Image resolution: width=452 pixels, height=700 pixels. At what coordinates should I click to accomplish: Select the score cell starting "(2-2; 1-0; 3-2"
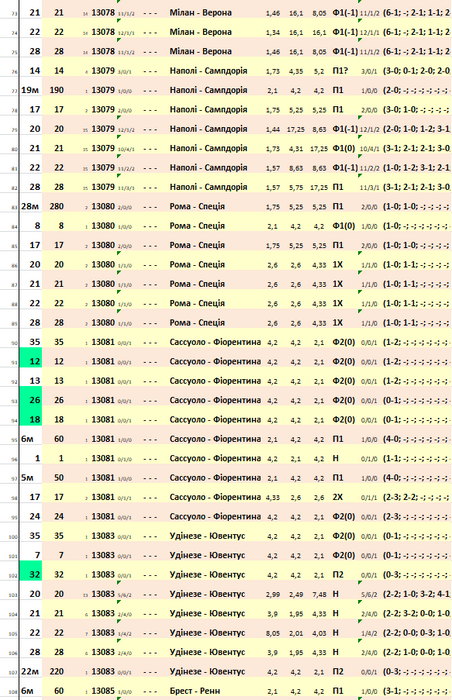416,594
